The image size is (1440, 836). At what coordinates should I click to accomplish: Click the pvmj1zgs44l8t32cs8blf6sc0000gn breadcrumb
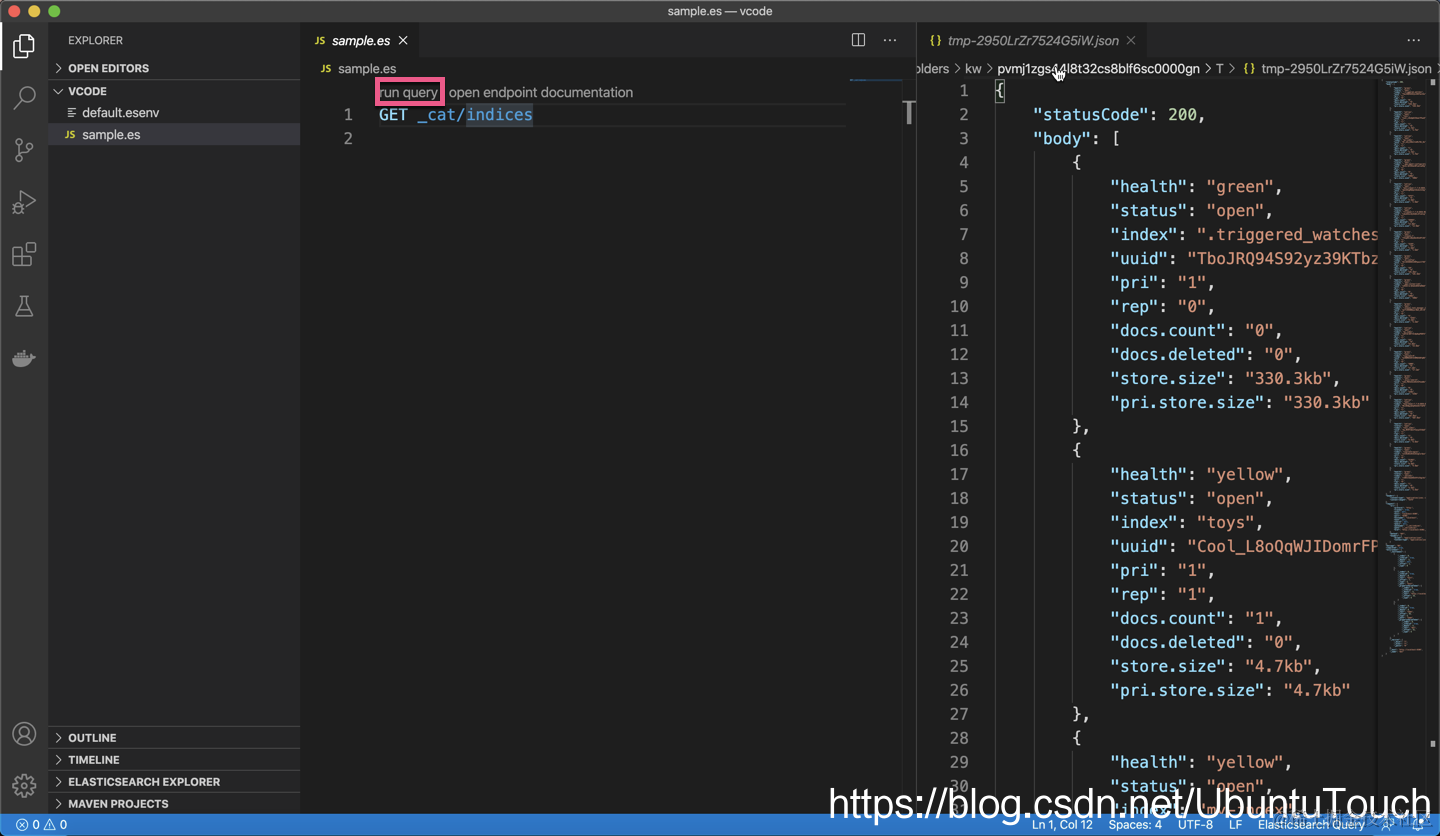(x=1098, y=69)
